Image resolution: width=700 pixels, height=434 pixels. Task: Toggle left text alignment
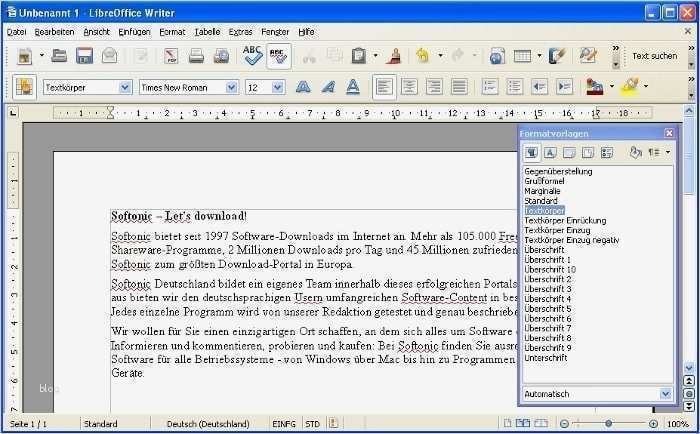click(x=384, y=87)
